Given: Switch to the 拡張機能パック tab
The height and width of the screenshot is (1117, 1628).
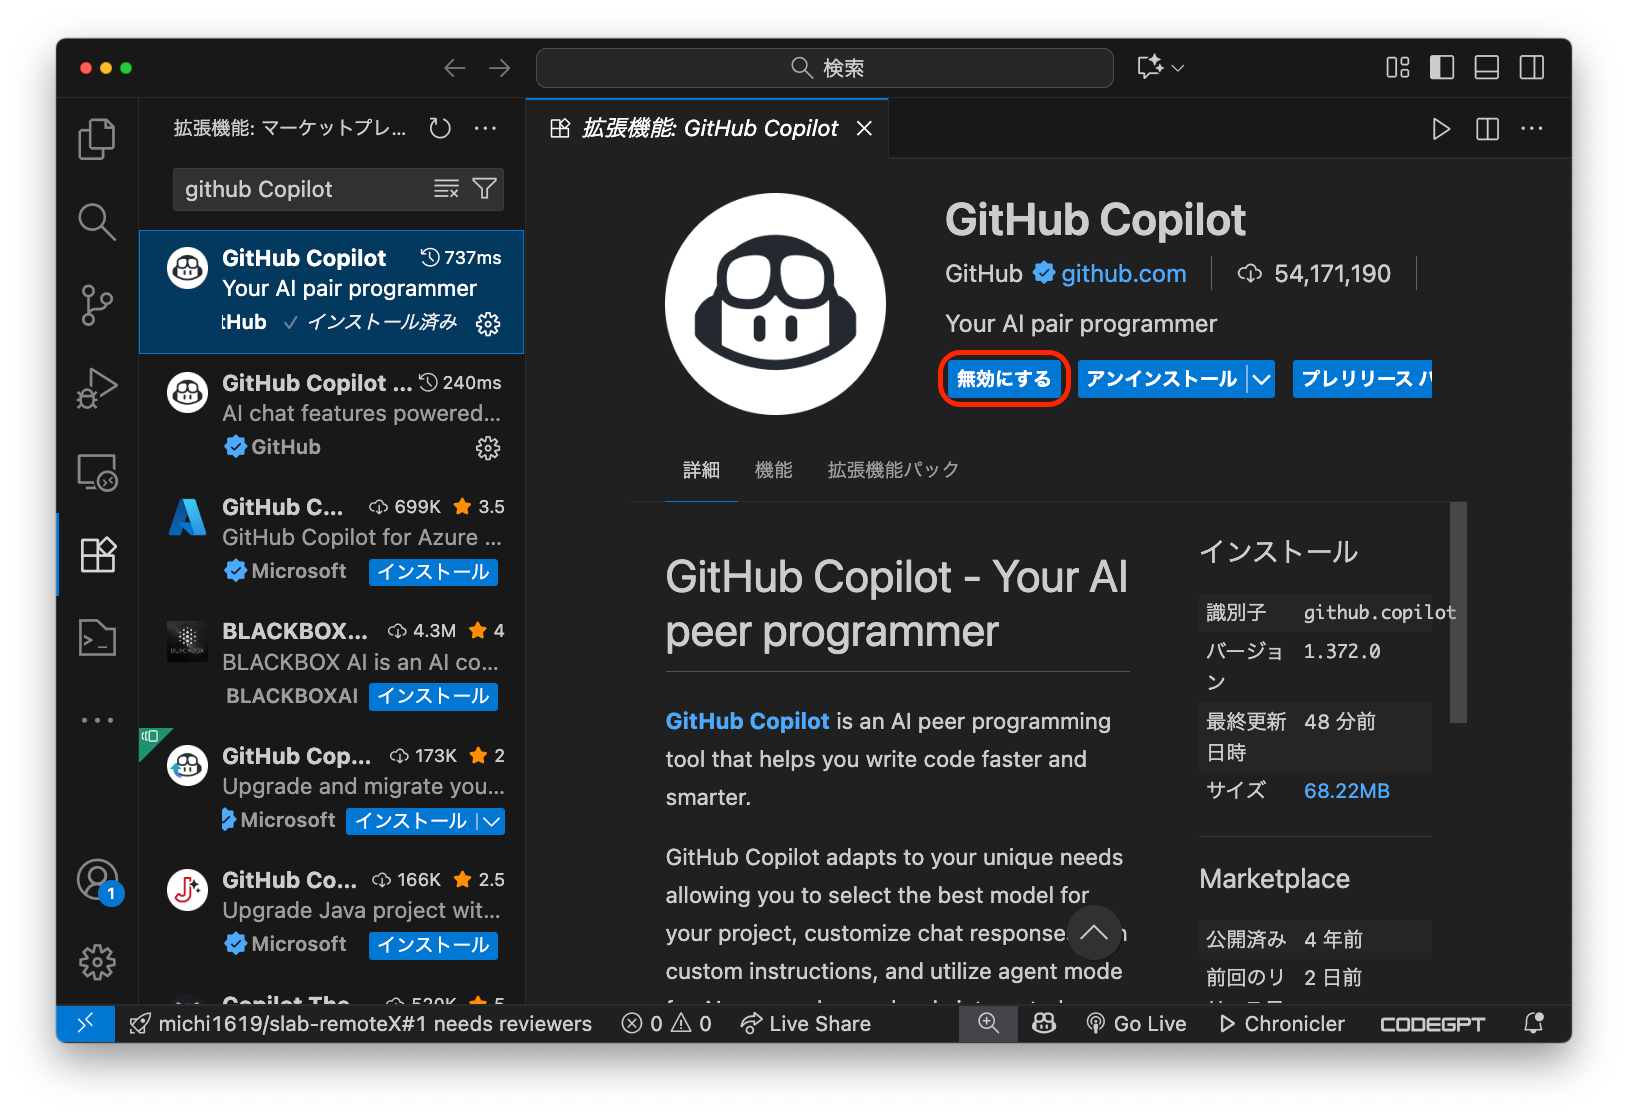Looking at the screenshot, I should 893,470.
